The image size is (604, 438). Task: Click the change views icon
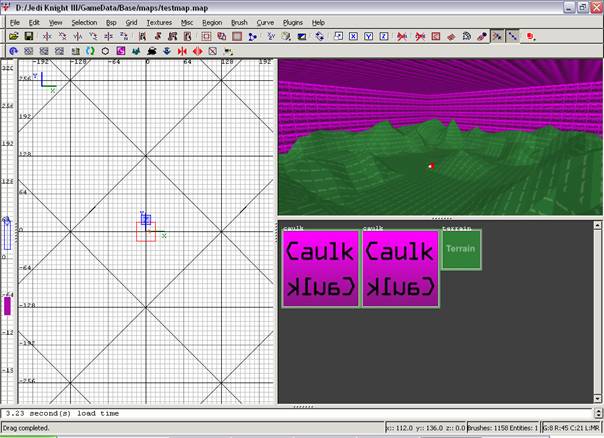[271, 36]
